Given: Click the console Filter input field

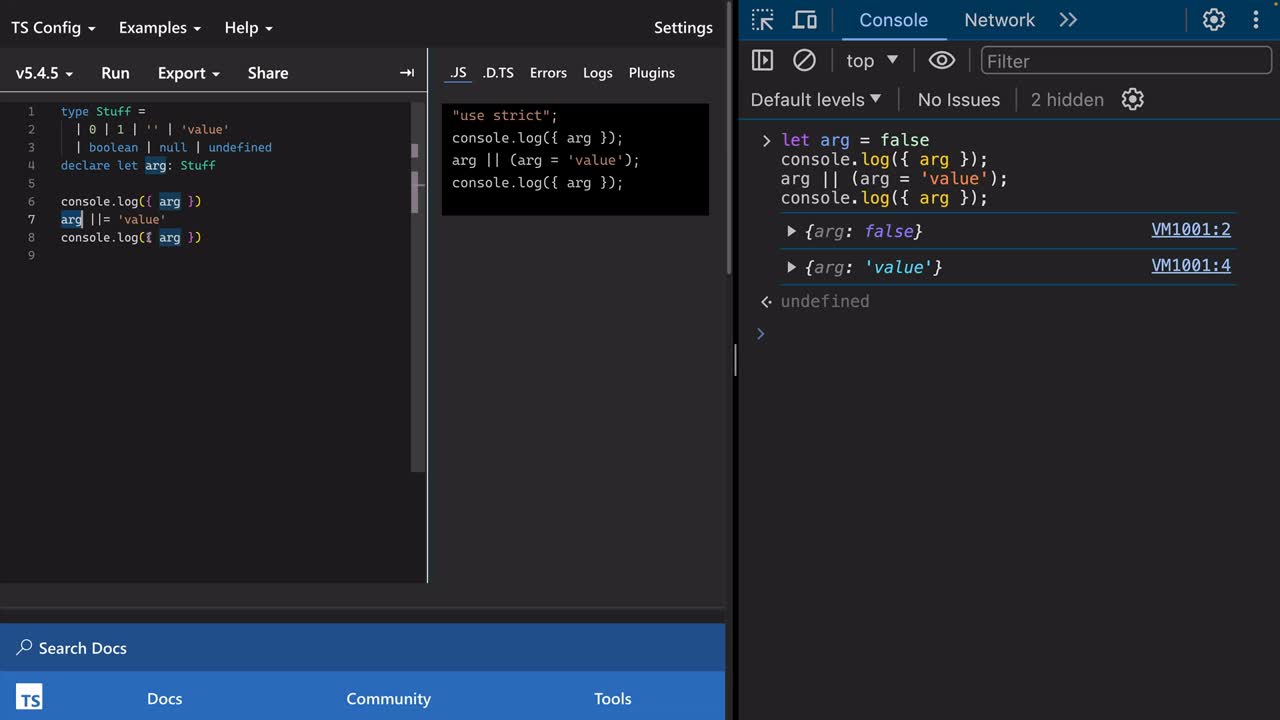Looking at the screenshot, I should click(x=1126, y=61).
